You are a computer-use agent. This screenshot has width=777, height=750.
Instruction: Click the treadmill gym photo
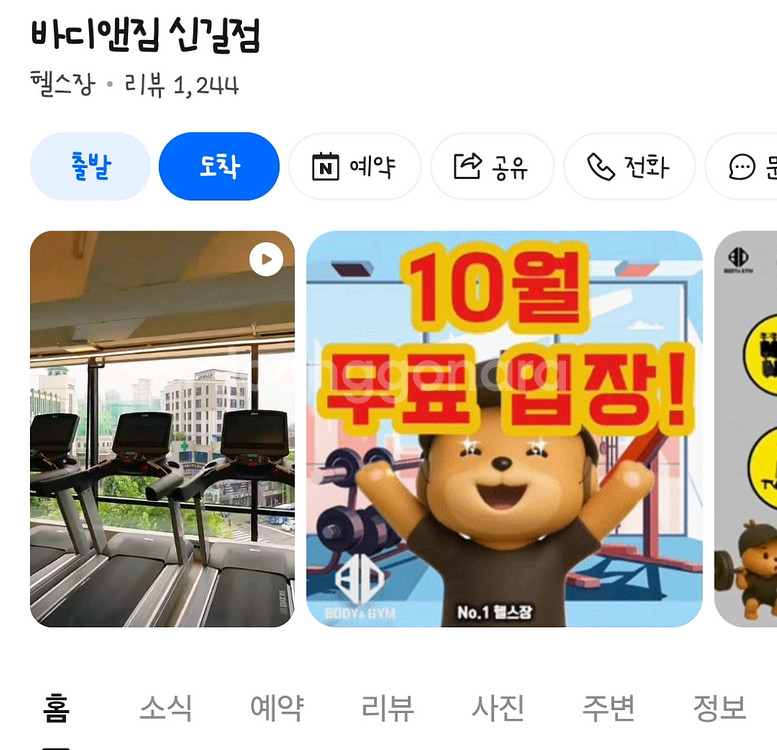point(162,429)
